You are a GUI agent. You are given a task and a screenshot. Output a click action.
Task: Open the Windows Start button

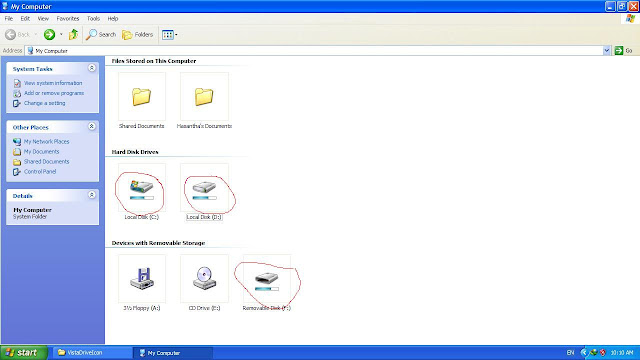(24, 353)
